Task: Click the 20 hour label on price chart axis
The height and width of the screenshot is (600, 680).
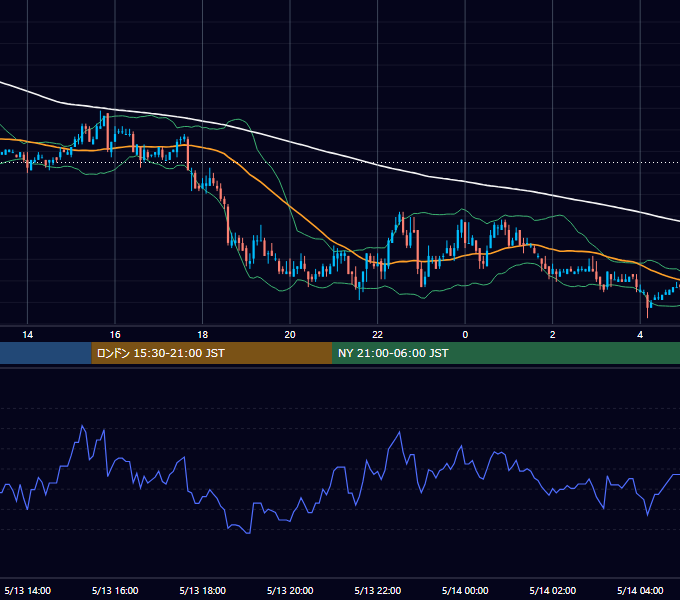Action: pyautogui.click(x=290, y=335)
